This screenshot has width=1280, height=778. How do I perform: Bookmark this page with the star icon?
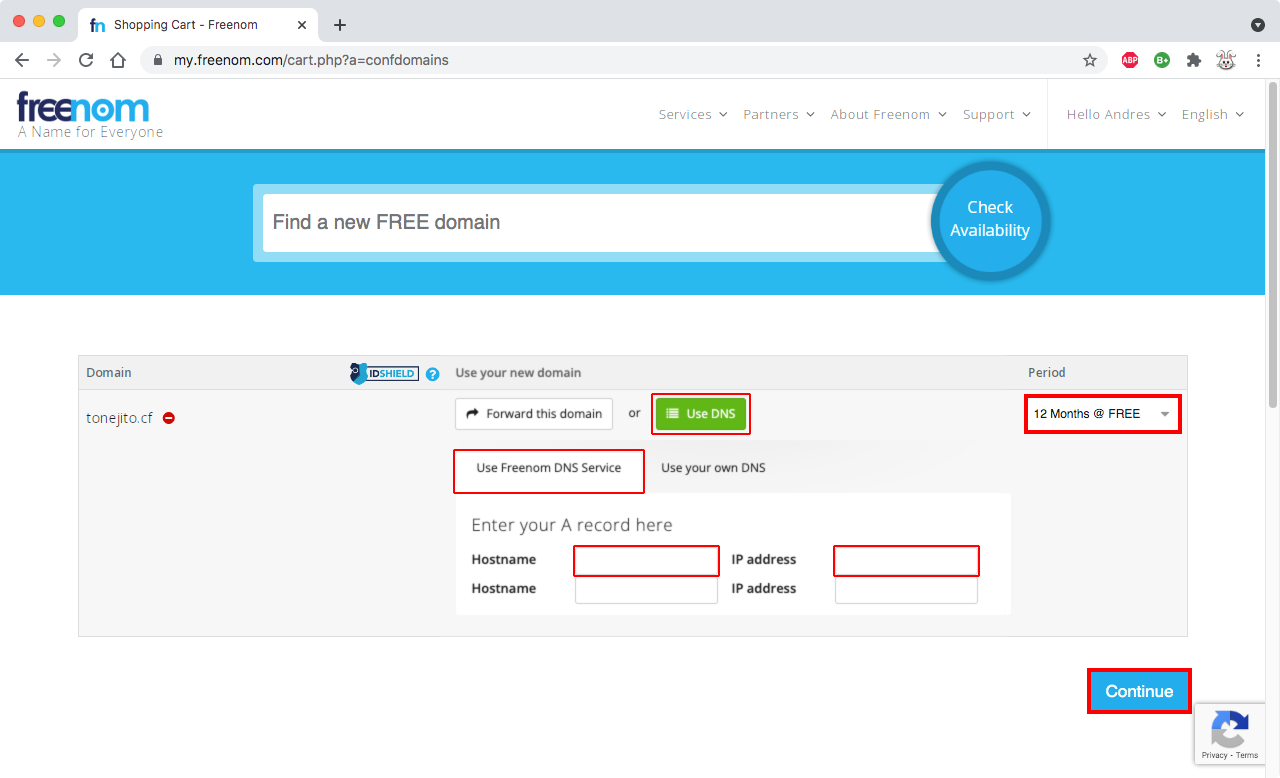(1090, 60)
